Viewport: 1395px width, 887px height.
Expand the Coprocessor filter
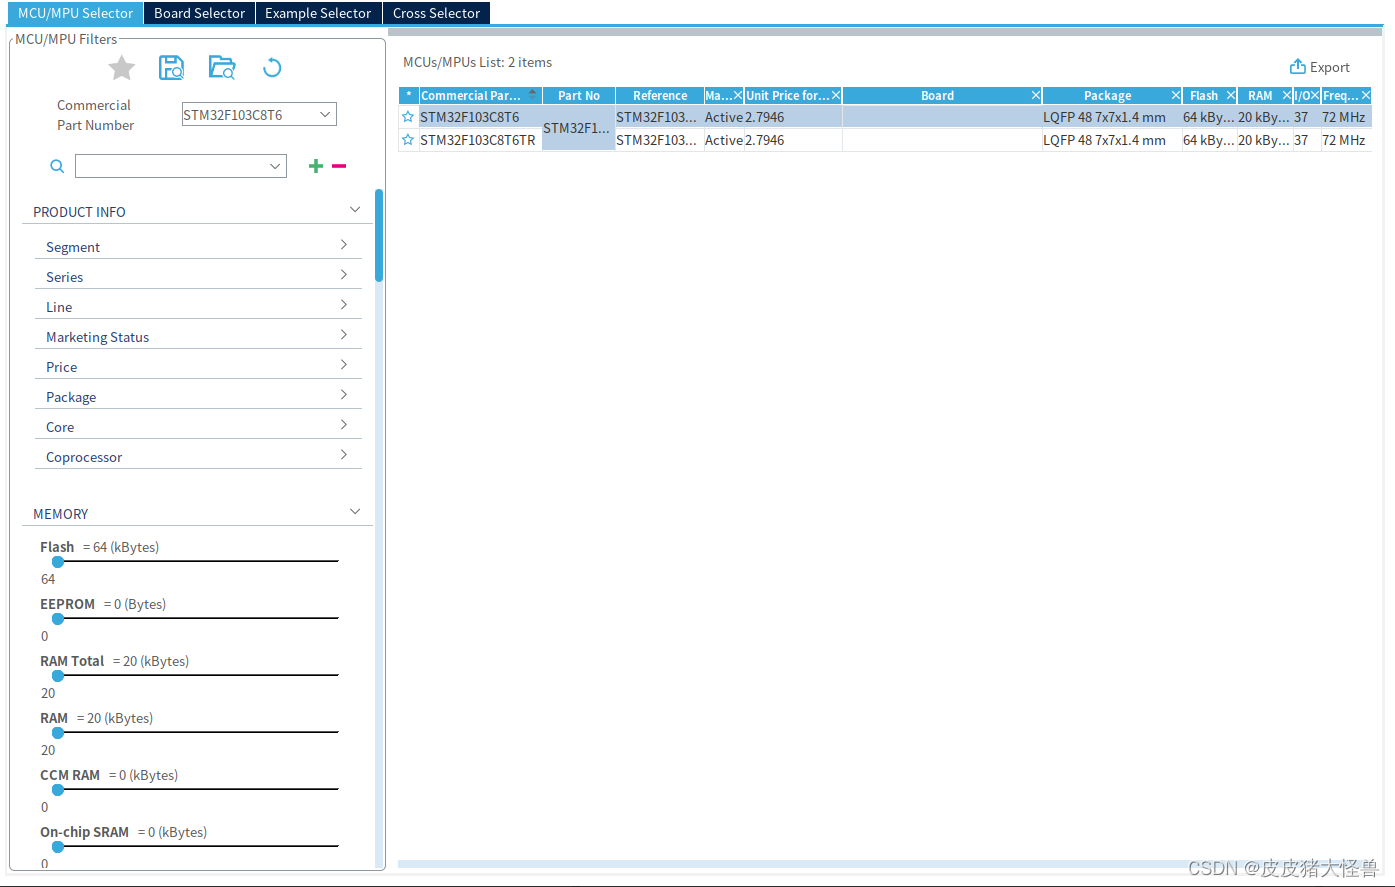tap(198, 456)
